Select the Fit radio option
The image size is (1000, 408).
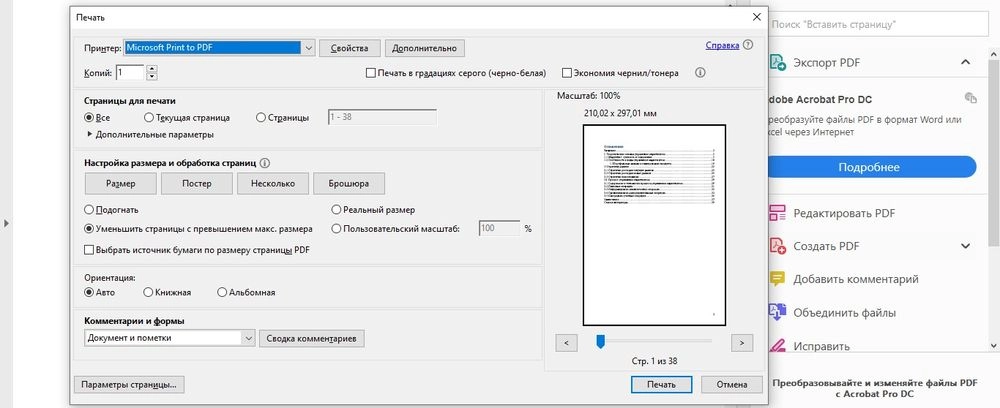pos(89,210)
